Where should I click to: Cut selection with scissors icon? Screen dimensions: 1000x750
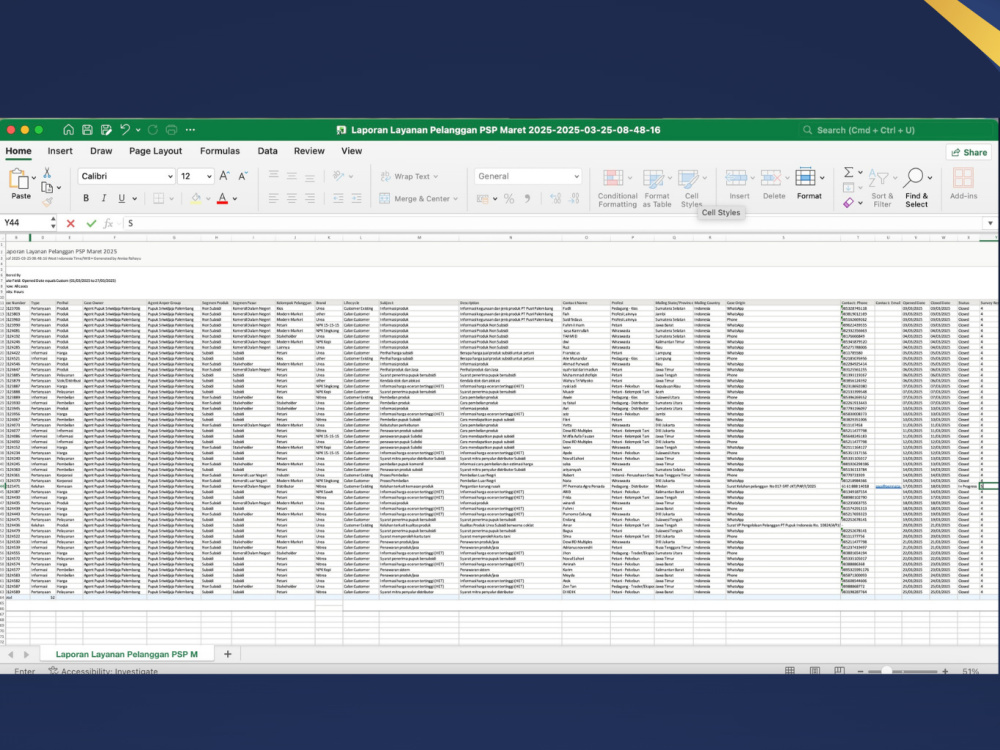coord(47,173)
